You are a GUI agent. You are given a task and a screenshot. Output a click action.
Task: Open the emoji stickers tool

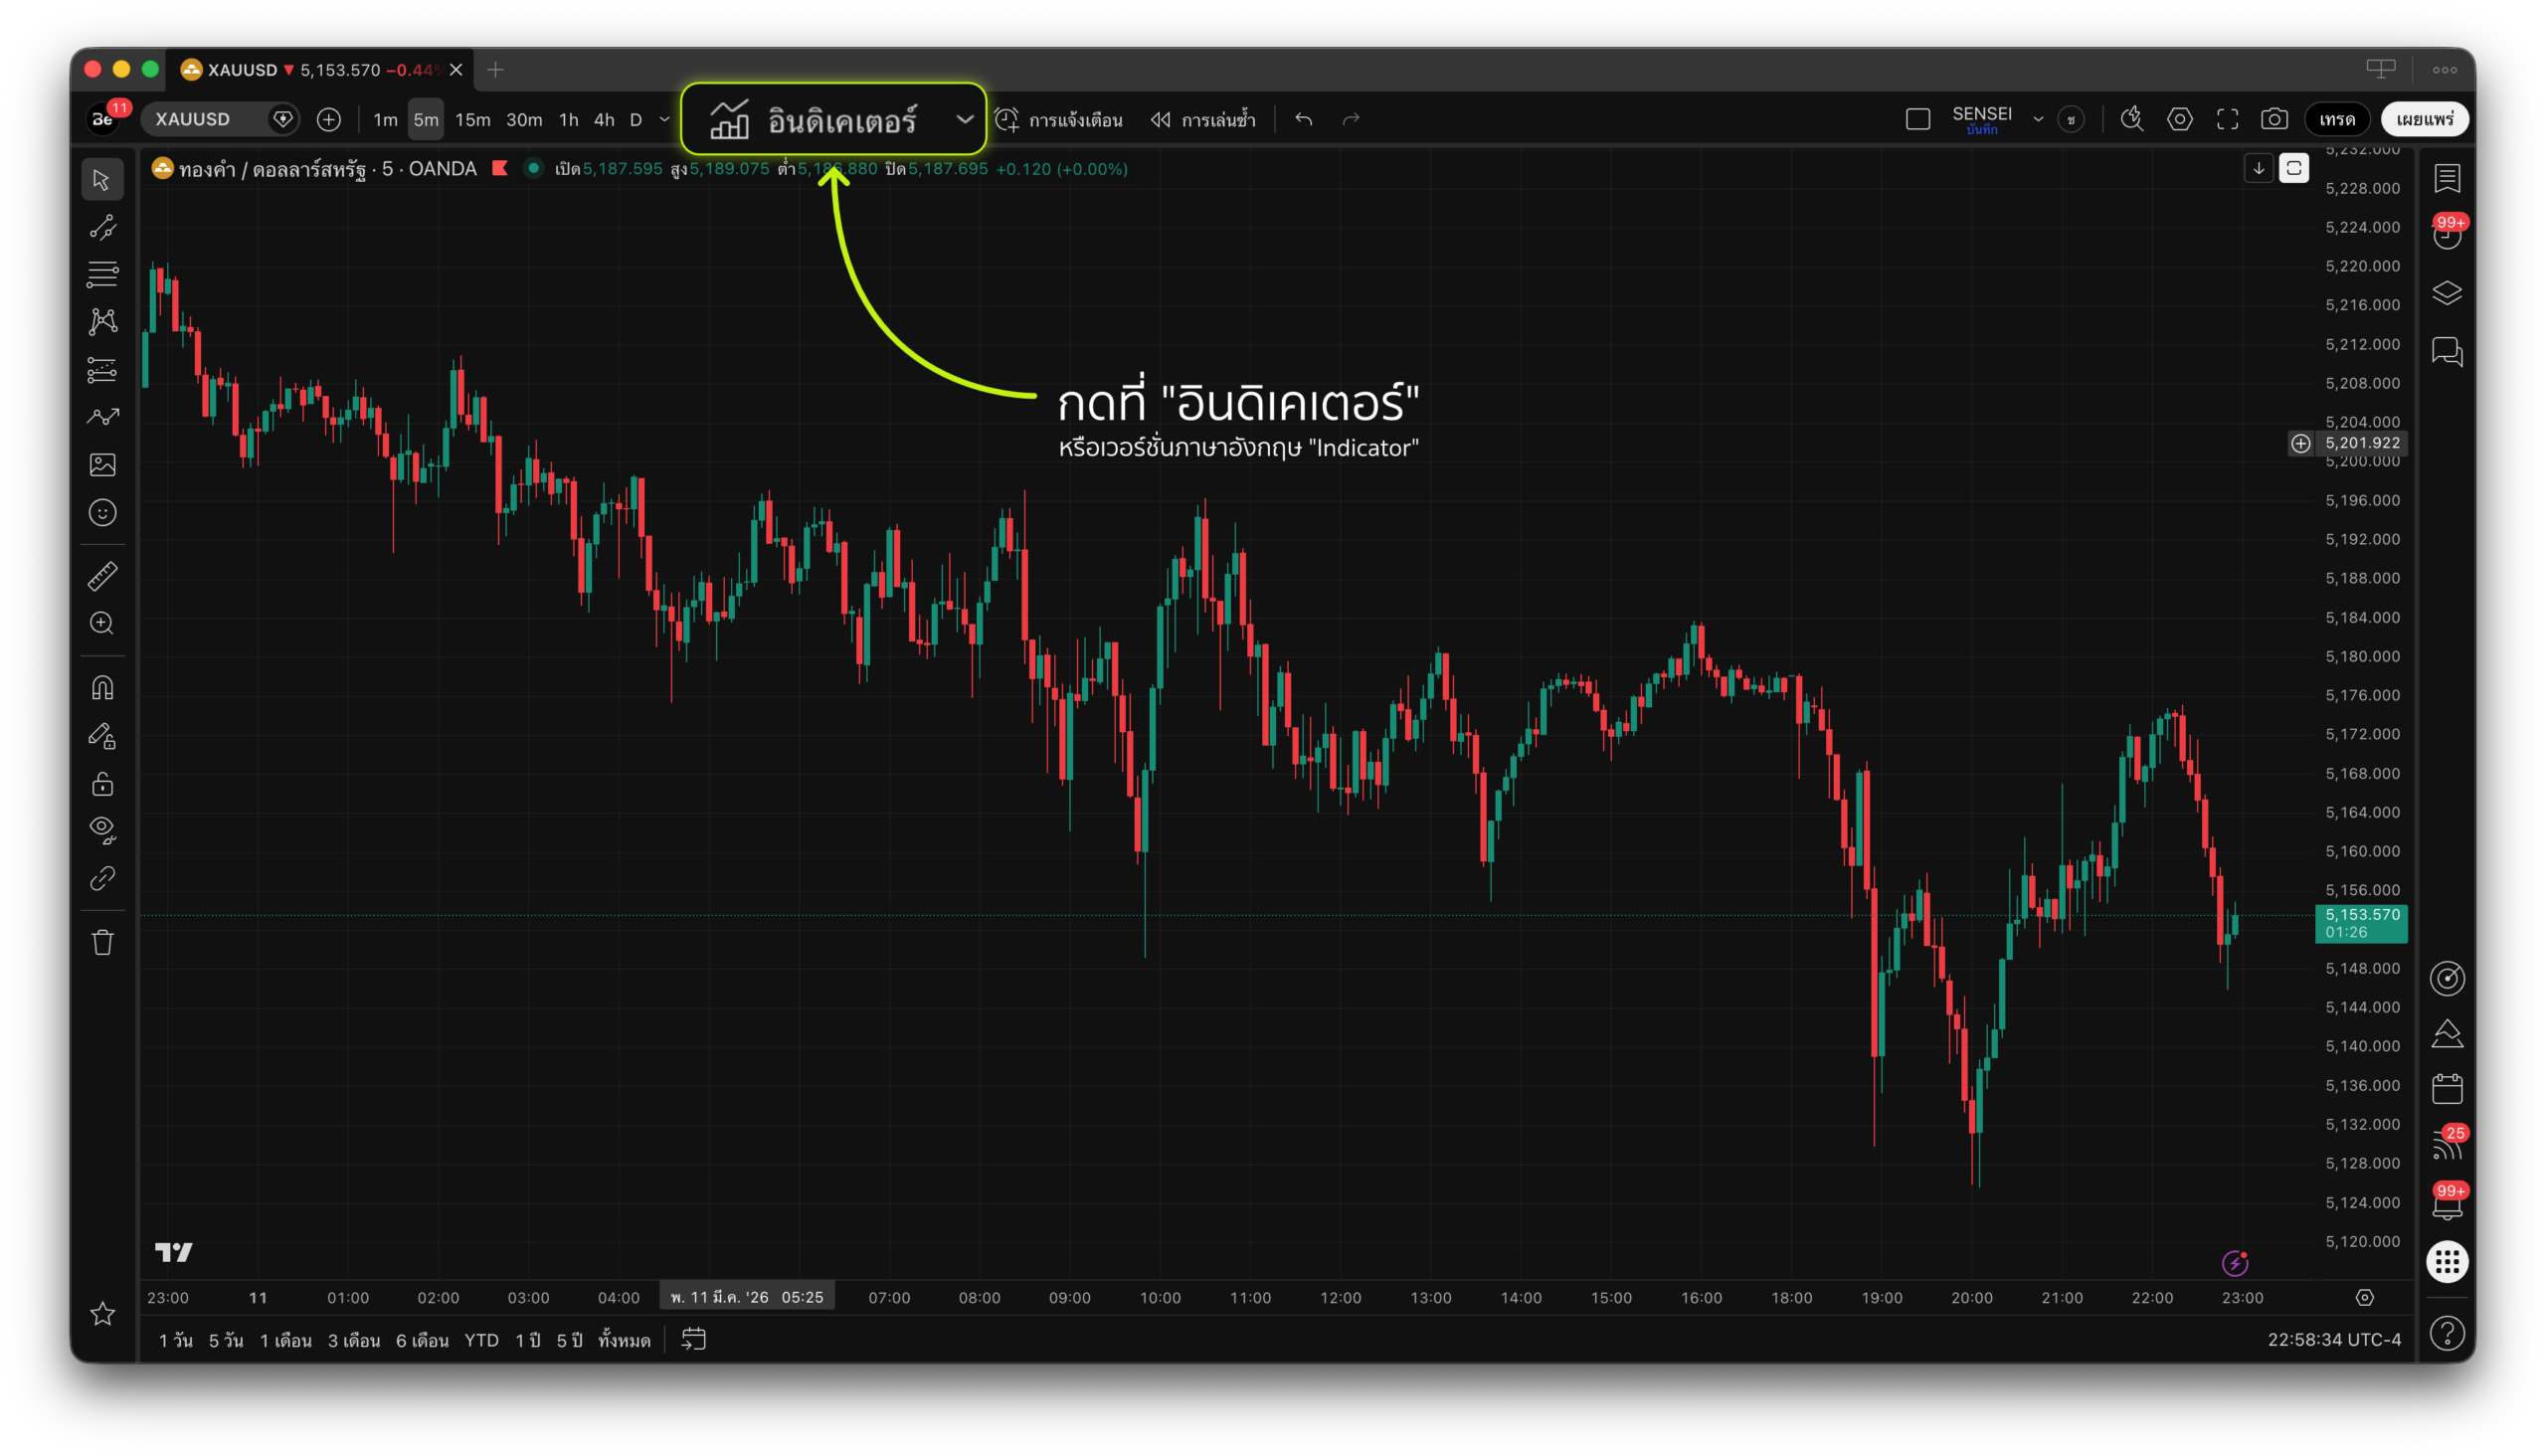(x=102, y=513)
